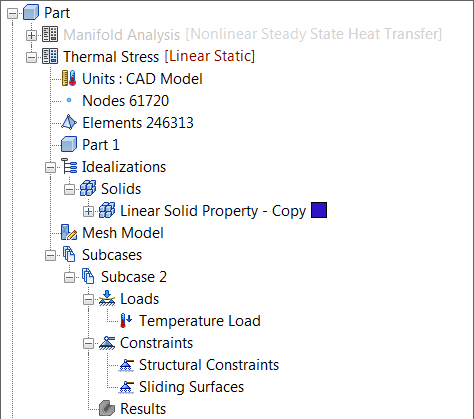Click the Mesh Model icon
The image size is (474, 419).
[x=69, y=233]
